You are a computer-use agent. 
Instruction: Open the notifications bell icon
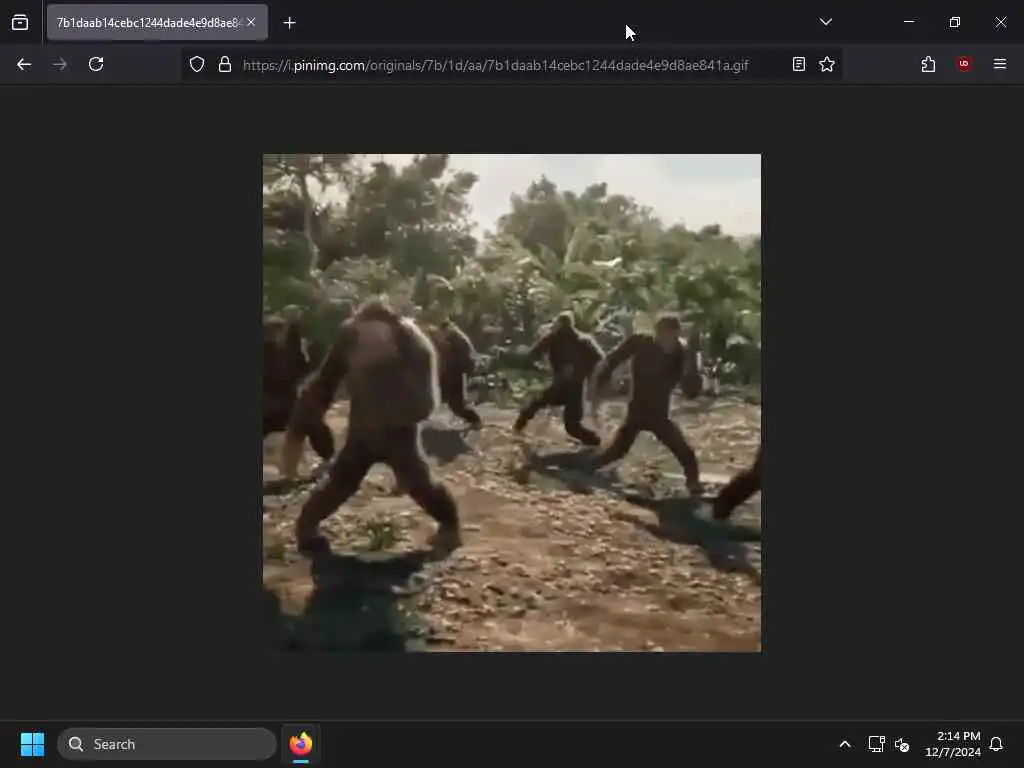pos(996,744)
